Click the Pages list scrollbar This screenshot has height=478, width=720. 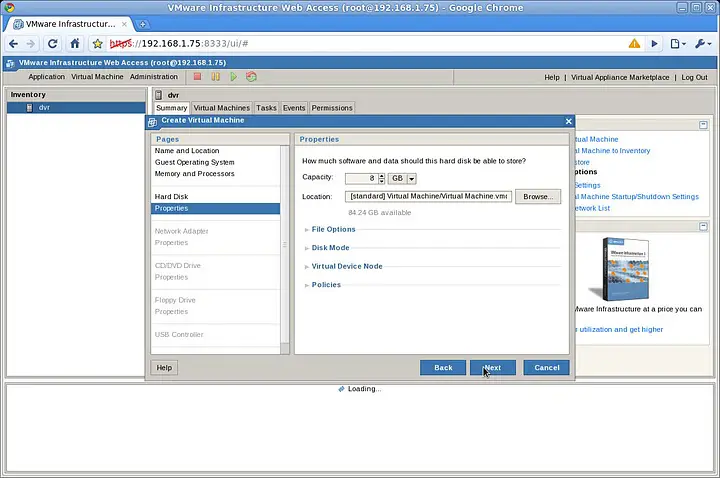point(285,245)
